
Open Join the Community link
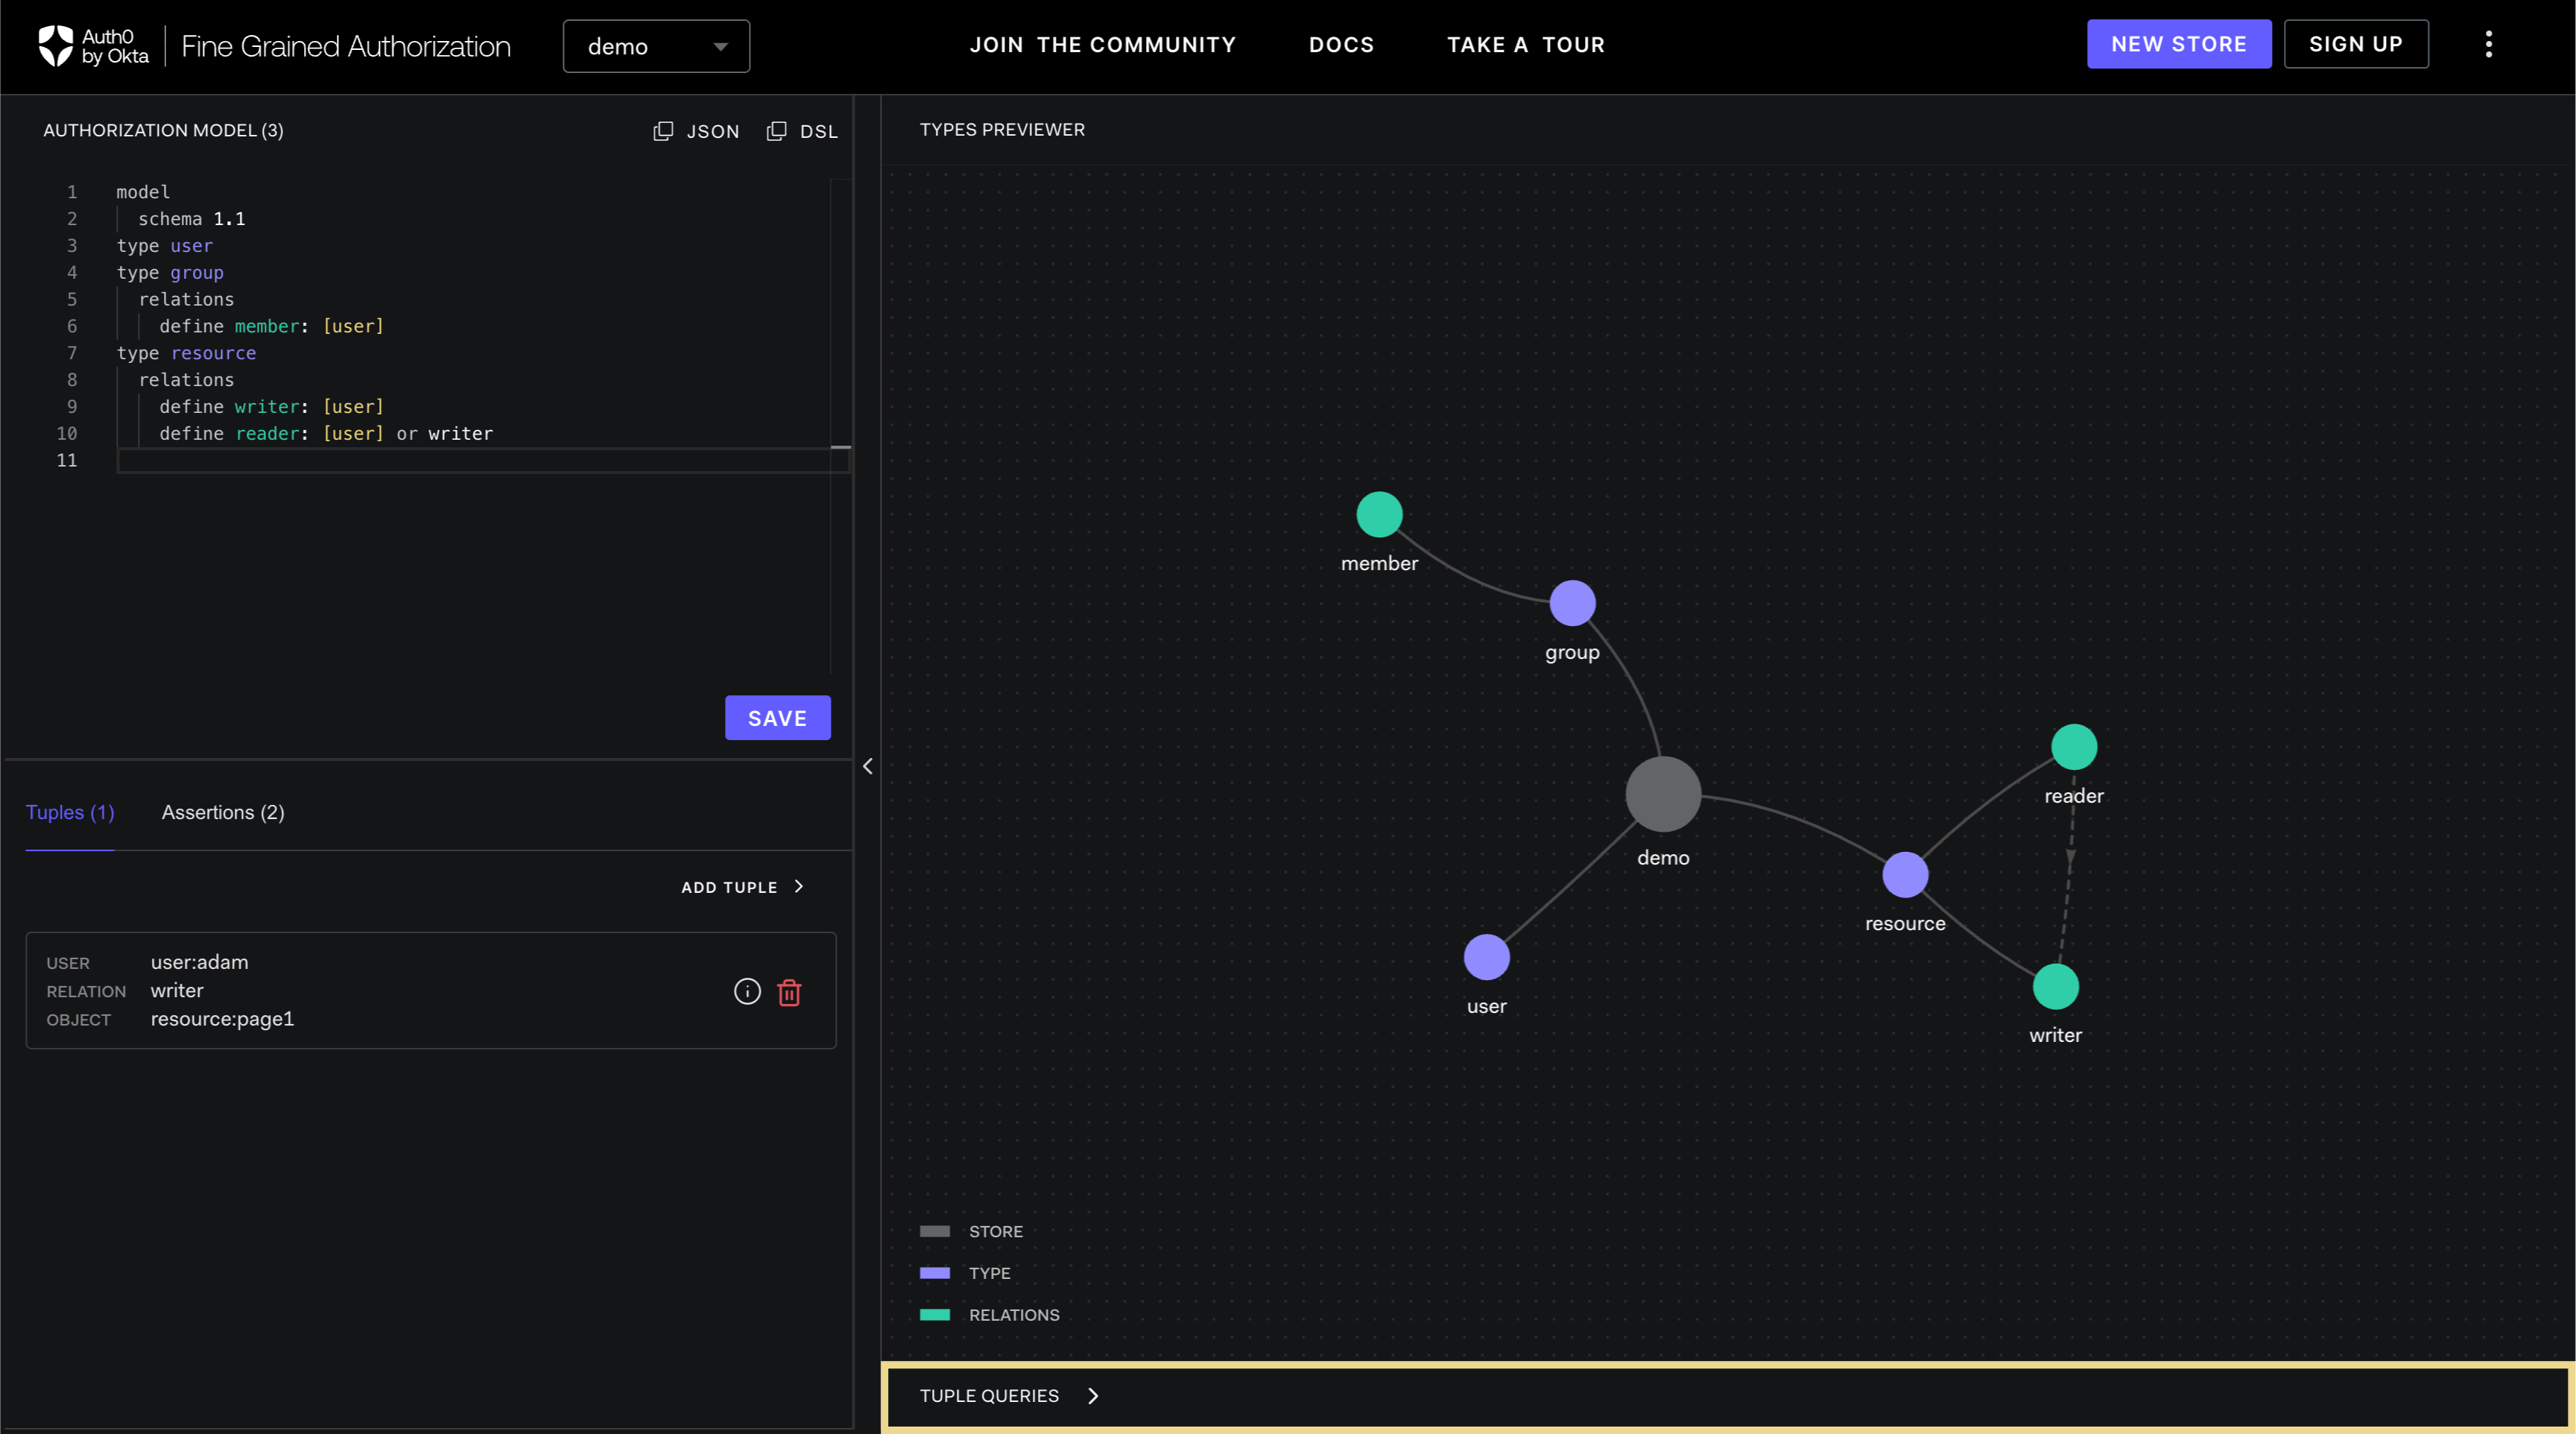click(1102, 44)
